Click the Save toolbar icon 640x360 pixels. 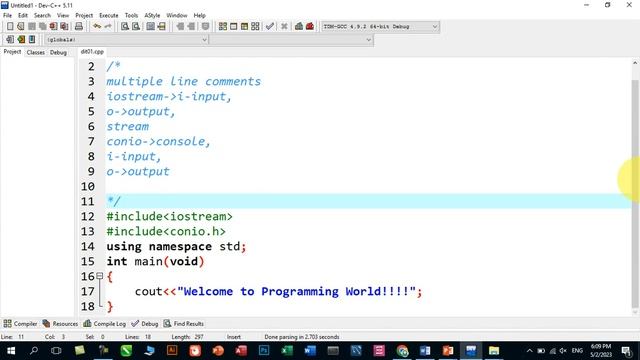coord(32,27)
